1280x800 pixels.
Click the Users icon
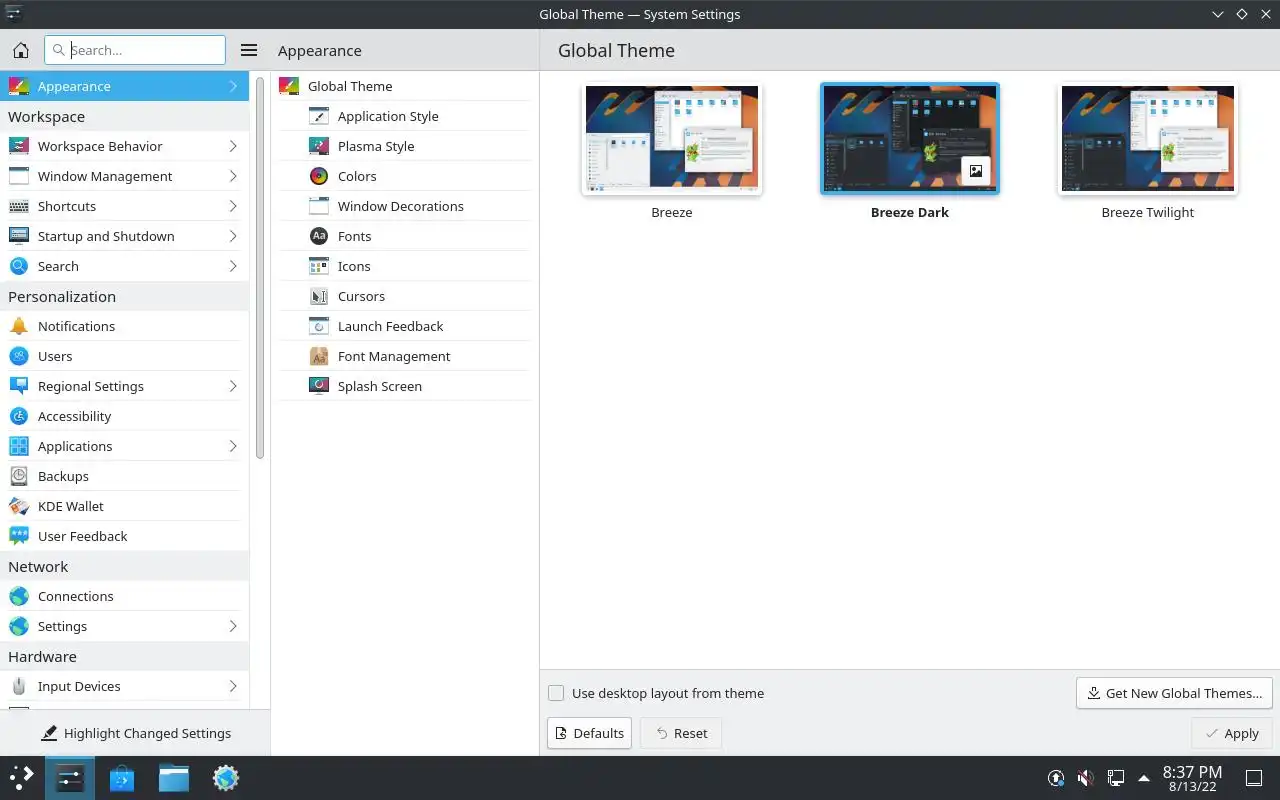(x=19, y=356)
